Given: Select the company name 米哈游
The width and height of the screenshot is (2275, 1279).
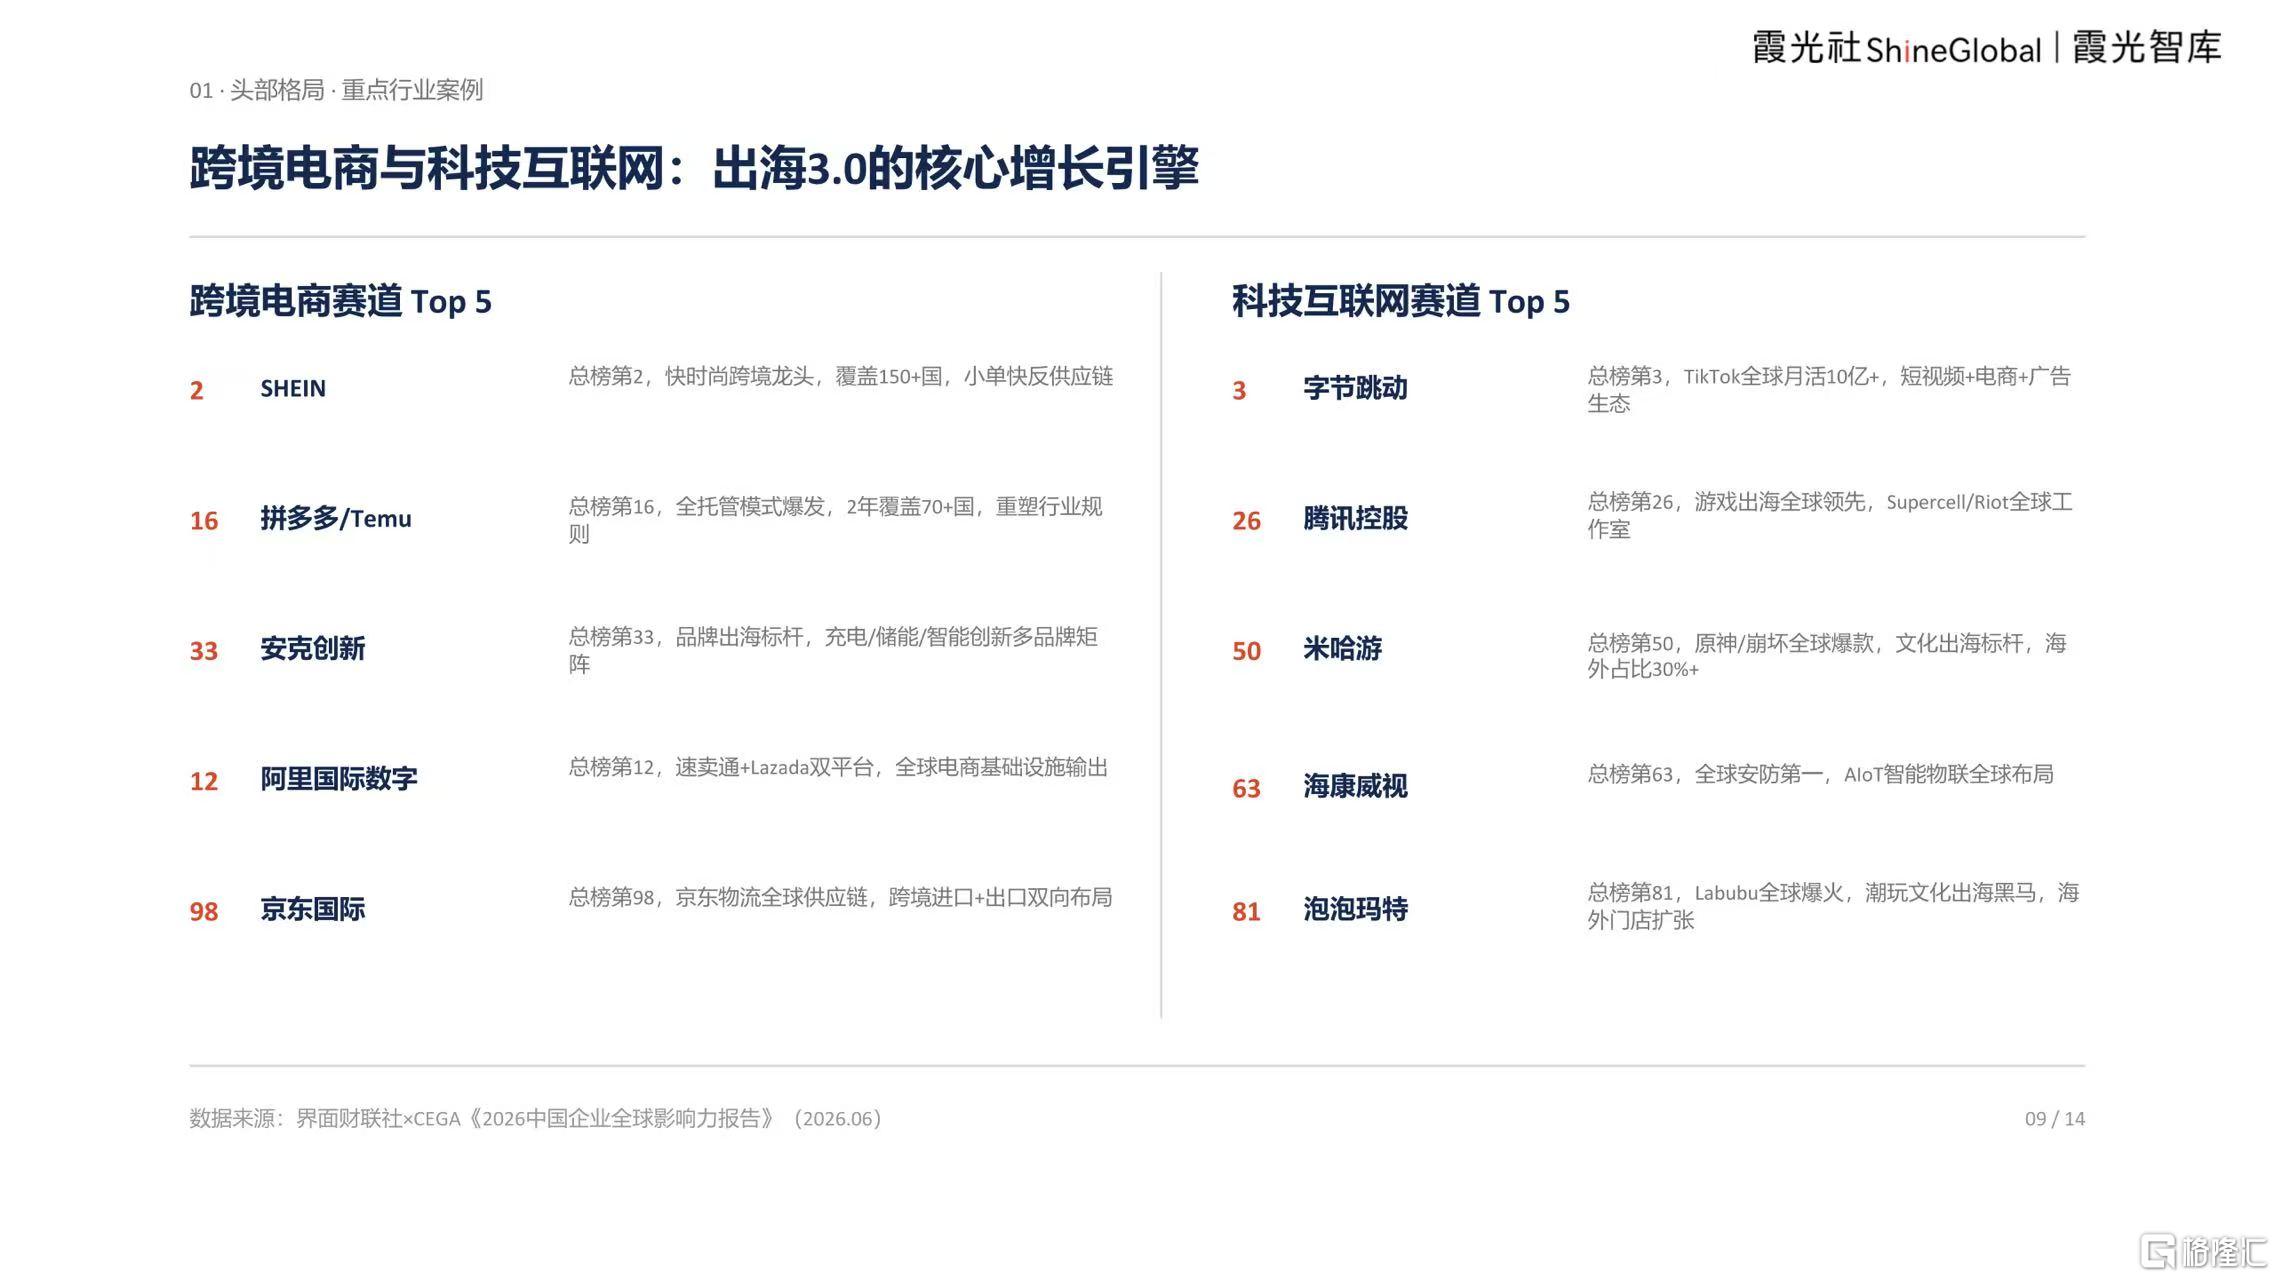Looking at the screenshot, I should tap(1342, 648).
